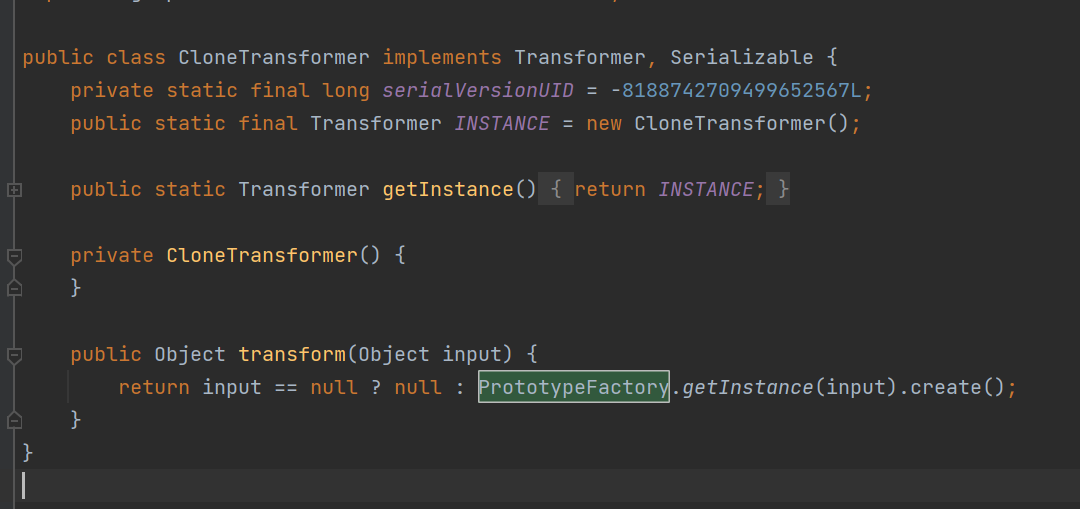
Task: Click the serialVersionUID field name
Action: pyautogui.click(x=478, y=91)
